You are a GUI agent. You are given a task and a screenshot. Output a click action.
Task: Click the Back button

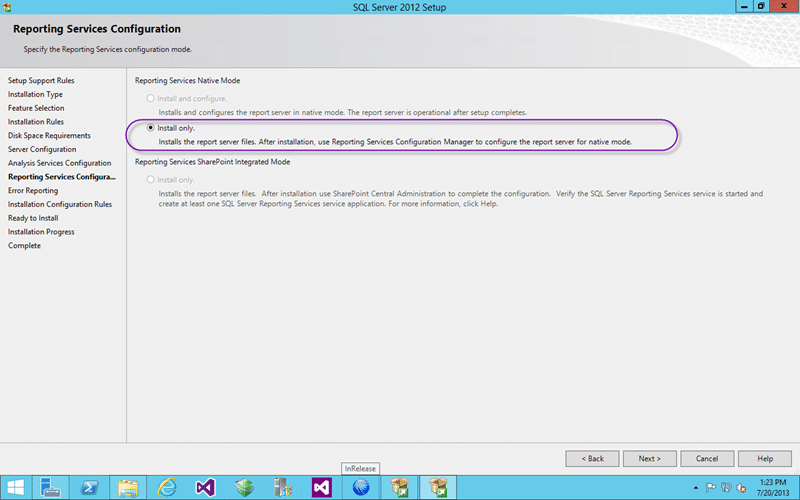(x=592, y=459)
